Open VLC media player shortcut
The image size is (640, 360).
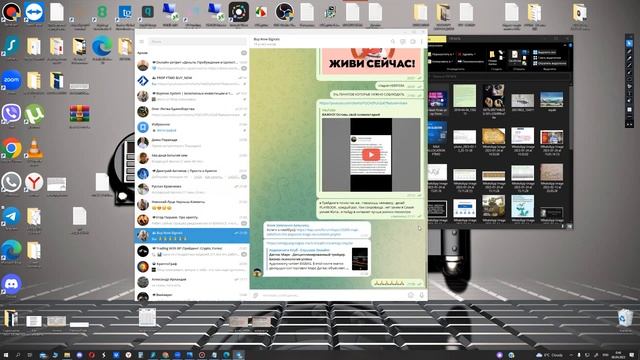coord(34,149)
